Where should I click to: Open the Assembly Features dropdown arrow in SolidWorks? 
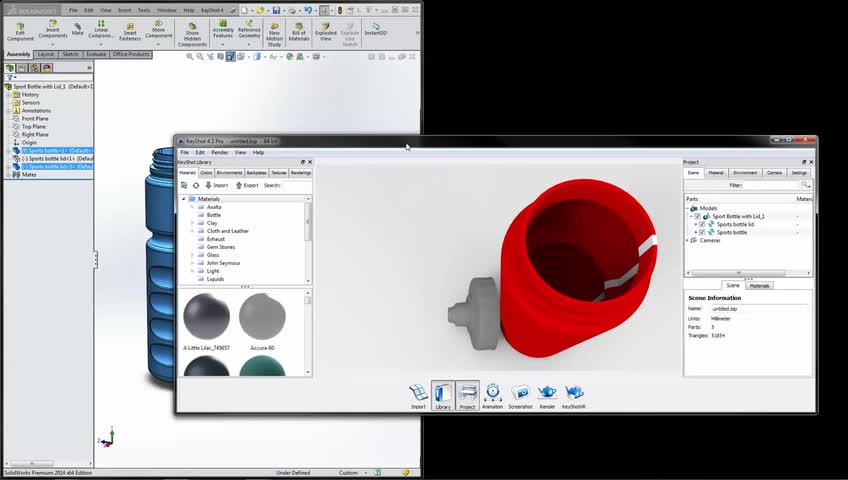click(x=222, y=44)
